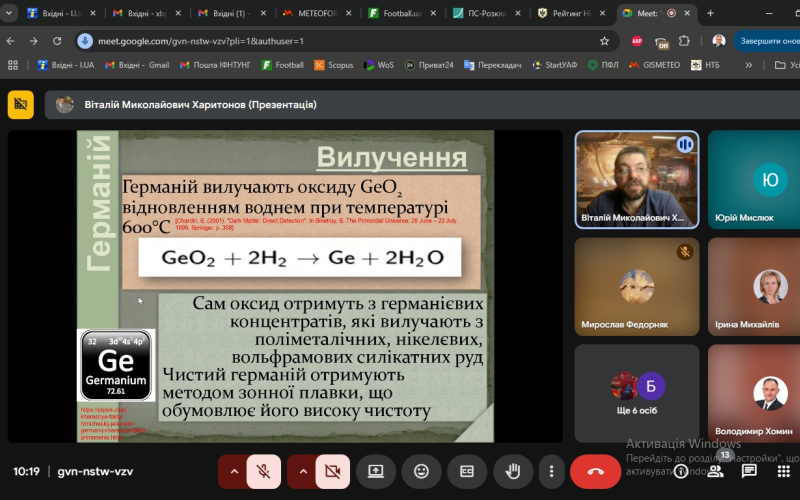Raise hand in the meeting
This screenshot has width=800, height=500.
[x=513, y=471]
